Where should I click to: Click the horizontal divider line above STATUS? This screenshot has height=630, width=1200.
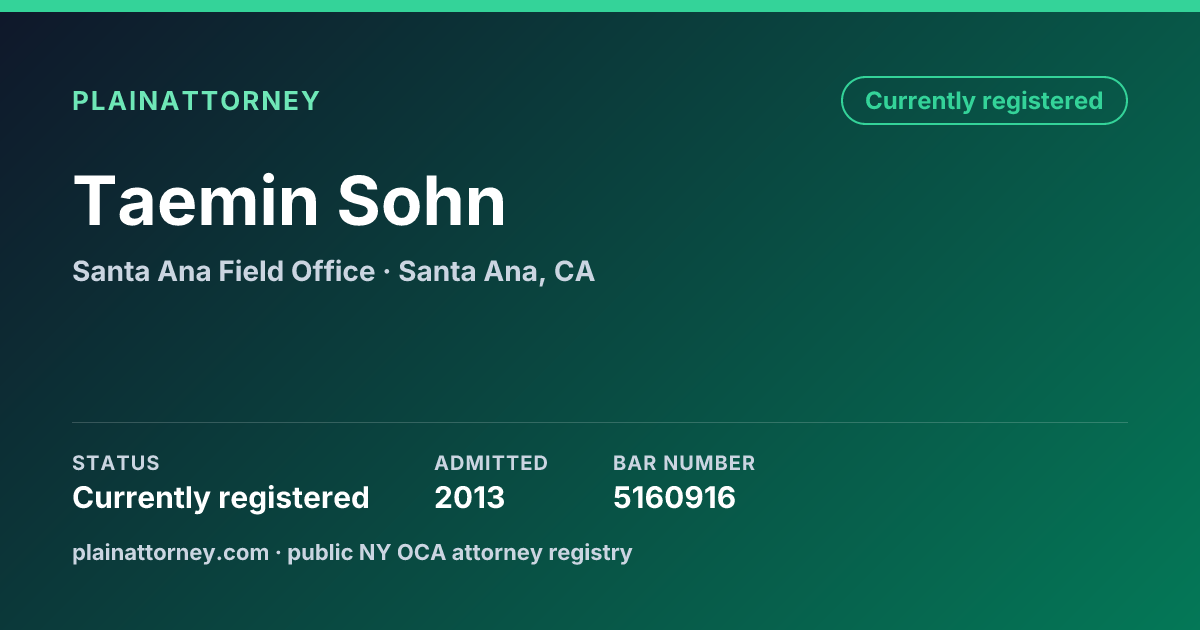point(600,422)
